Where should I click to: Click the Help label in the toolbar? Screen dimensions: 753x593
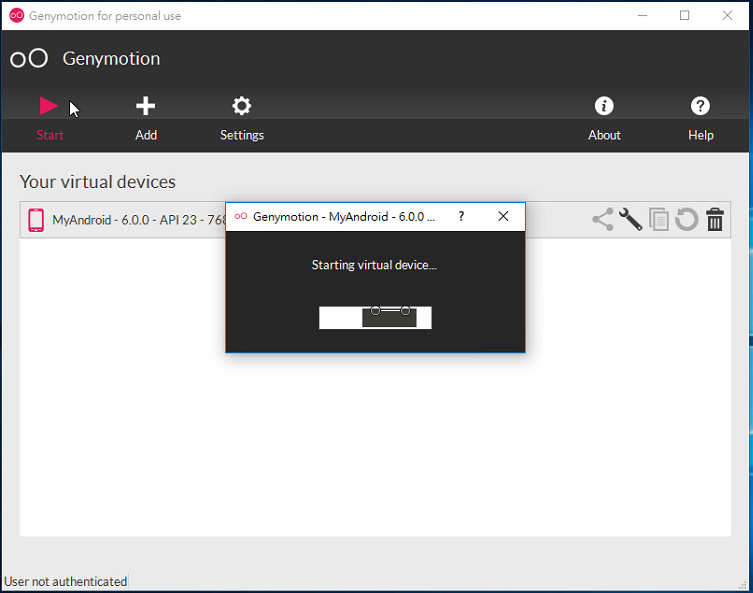tap(701, 135)
